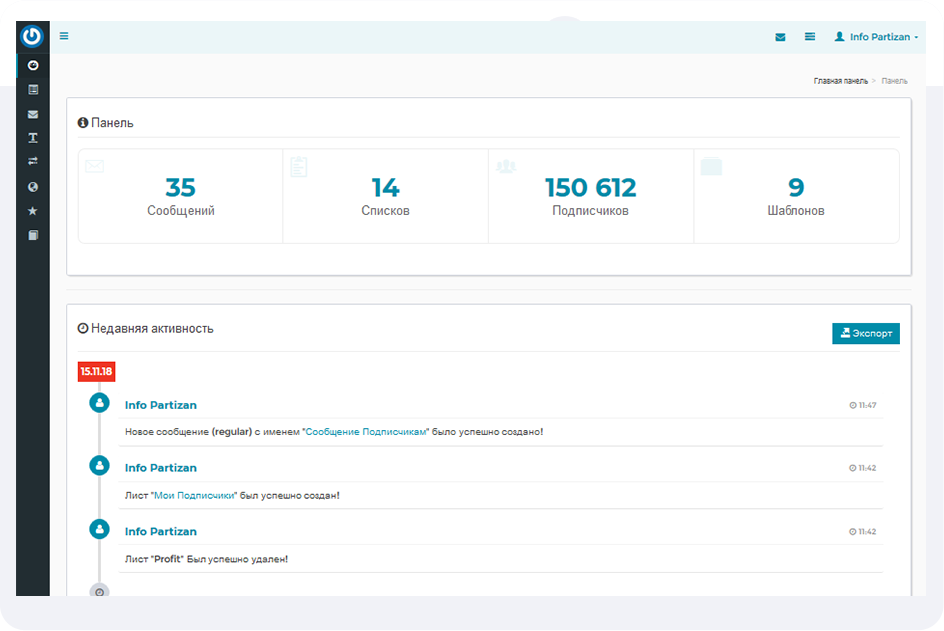Open the newspaper list icon in sidebar
The width and height of the screenshot is (944, 631).
(33, 90)
